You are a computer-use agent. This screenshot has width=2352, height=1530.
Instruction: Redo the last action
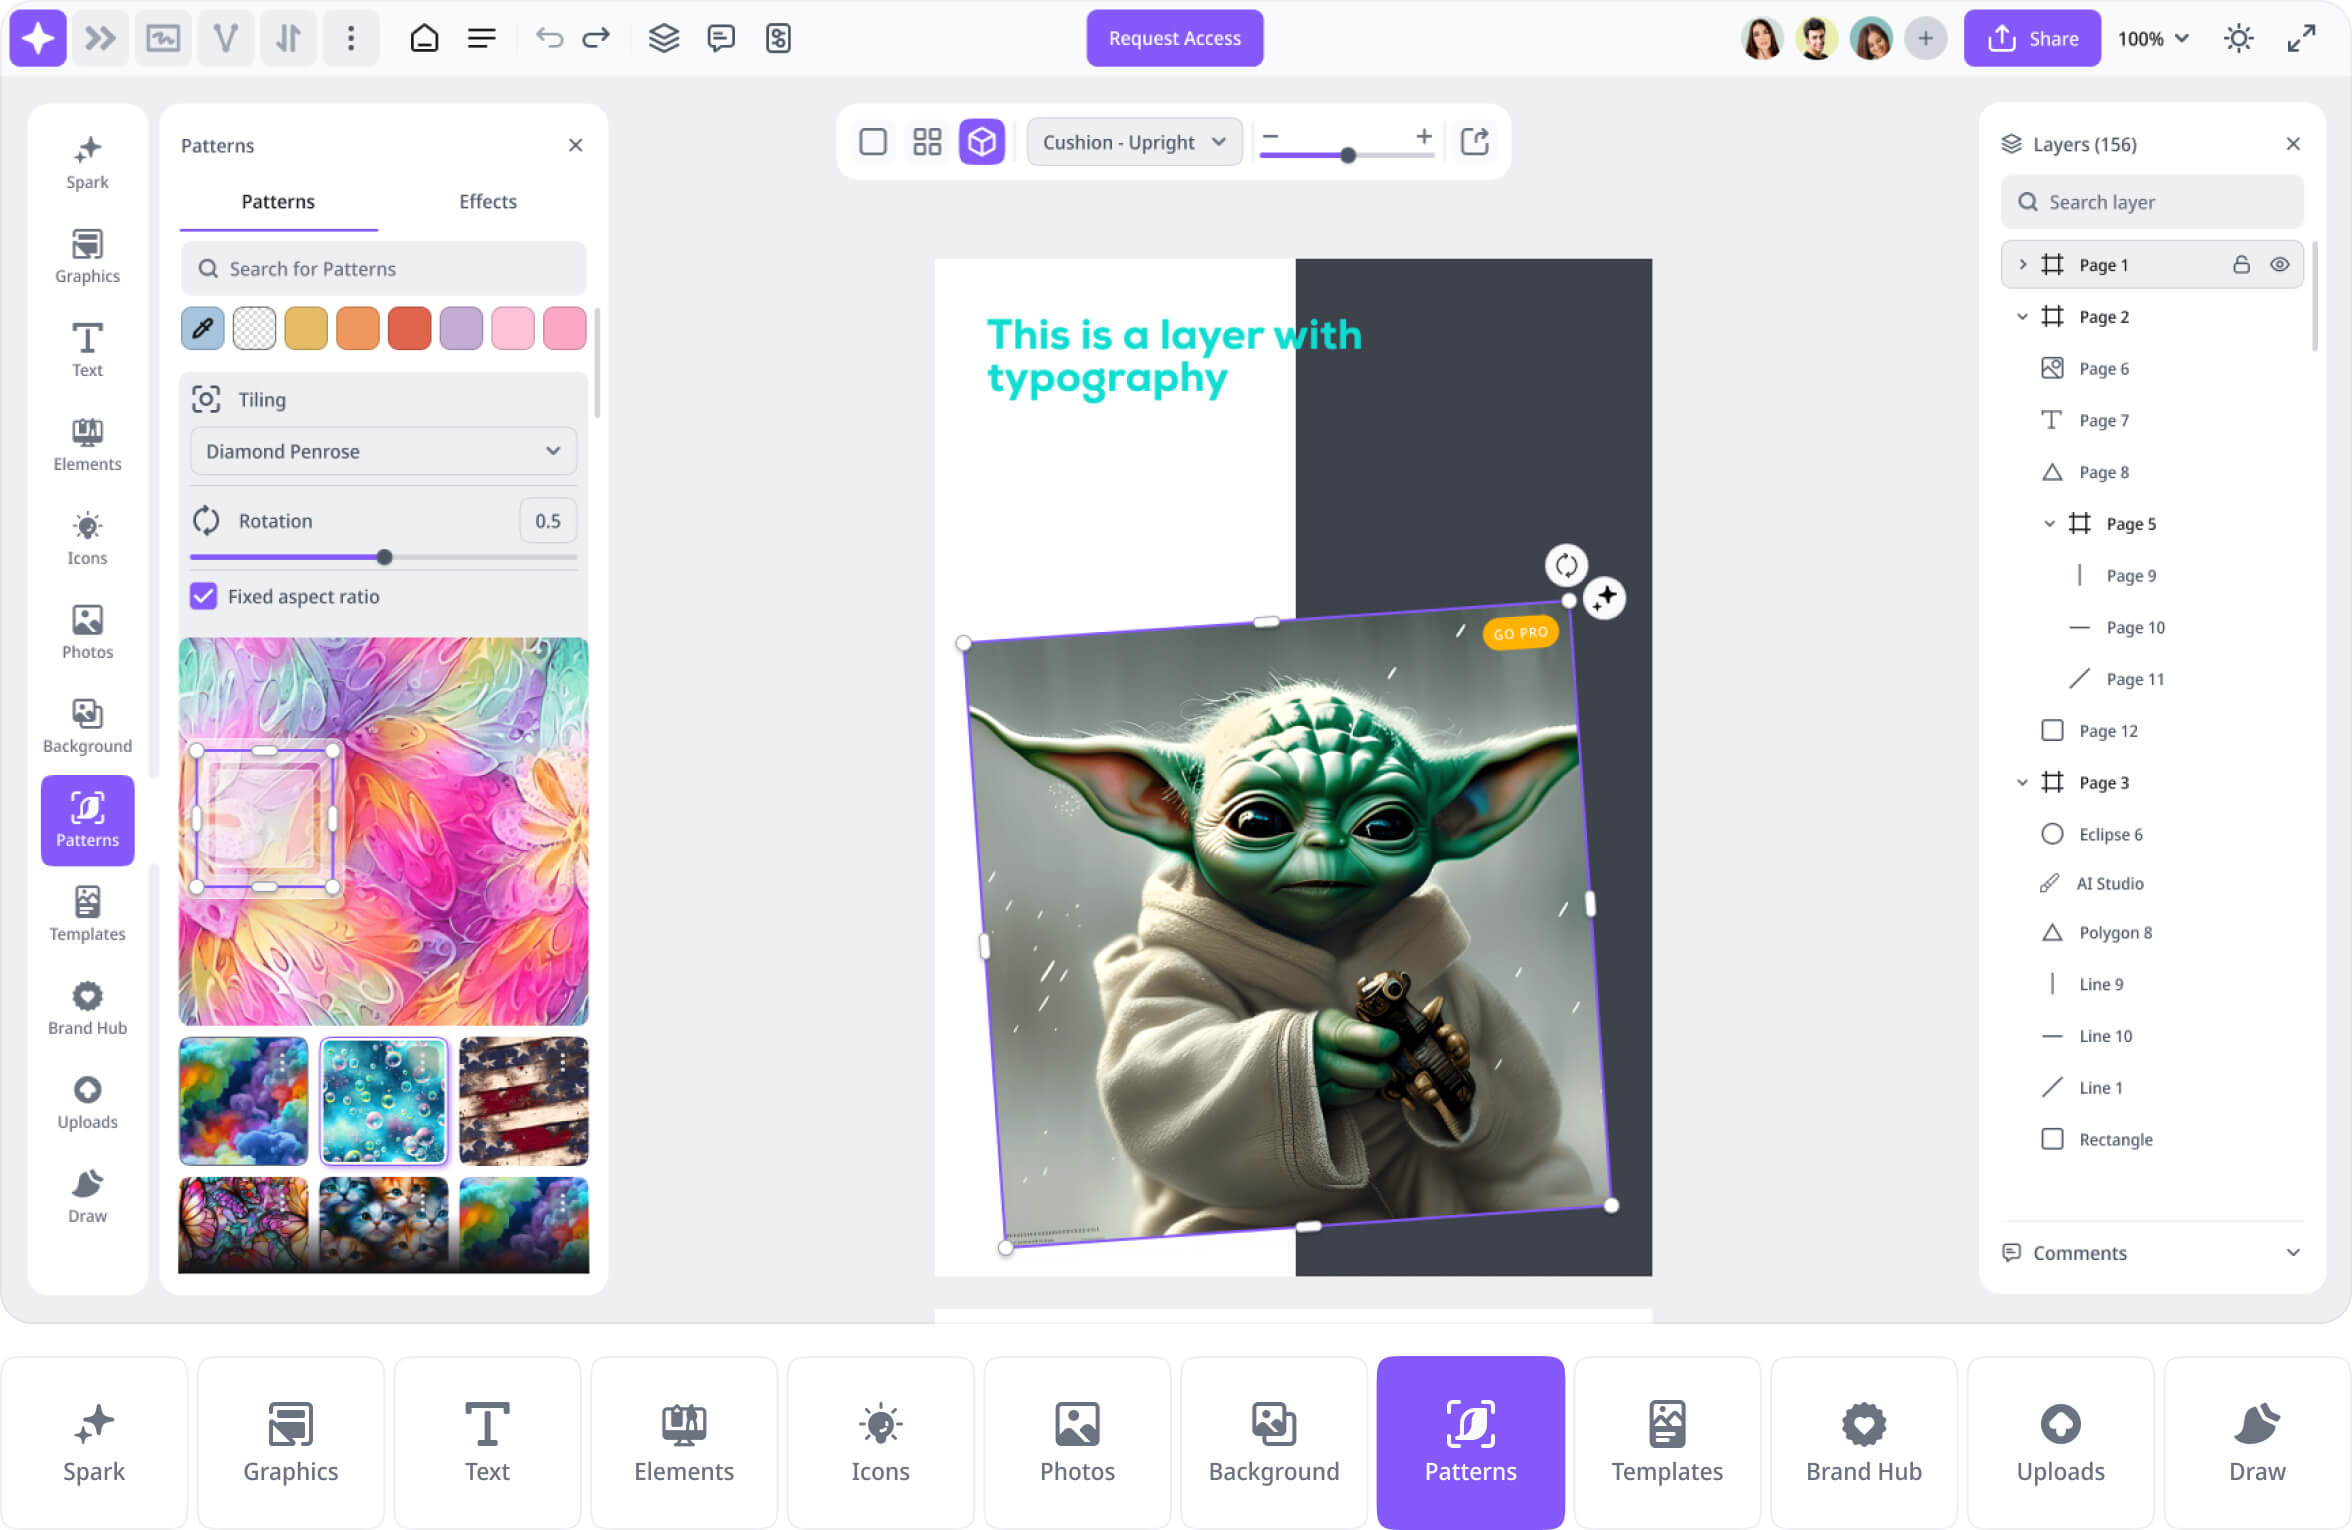(596, 38)
